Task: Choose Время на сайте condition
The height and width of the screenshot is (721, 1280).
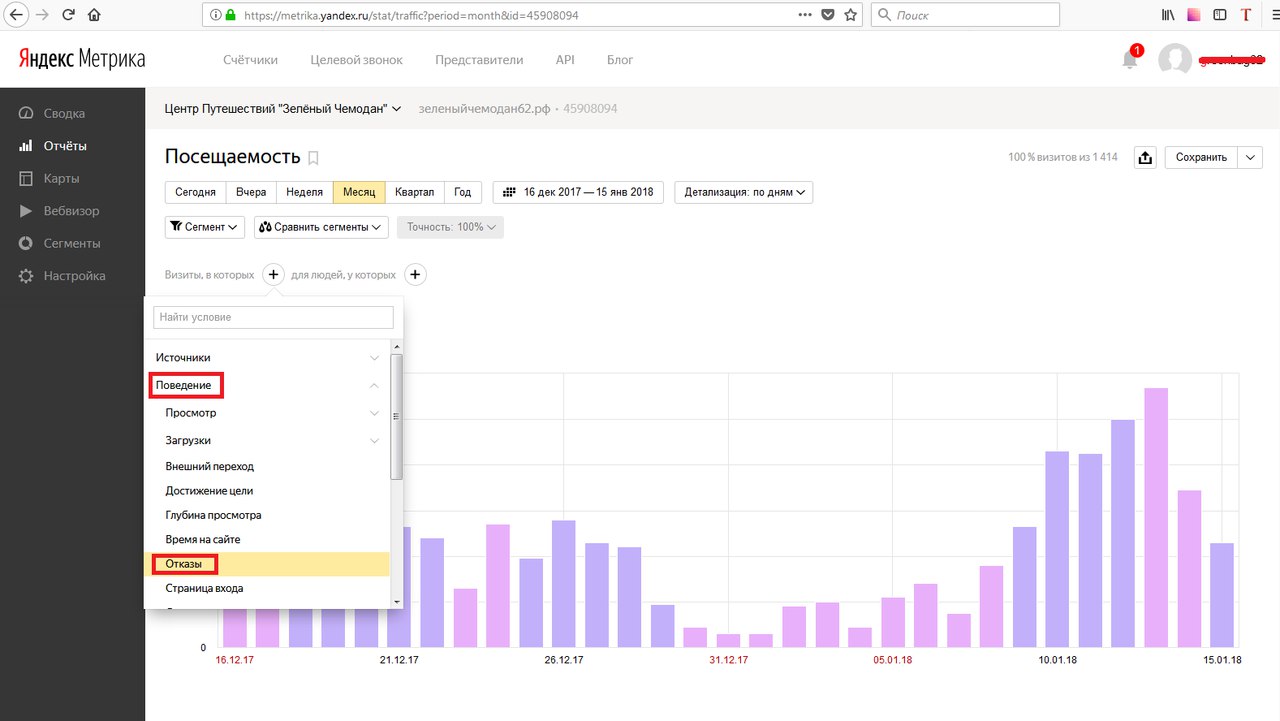Action: pos(268,539)
